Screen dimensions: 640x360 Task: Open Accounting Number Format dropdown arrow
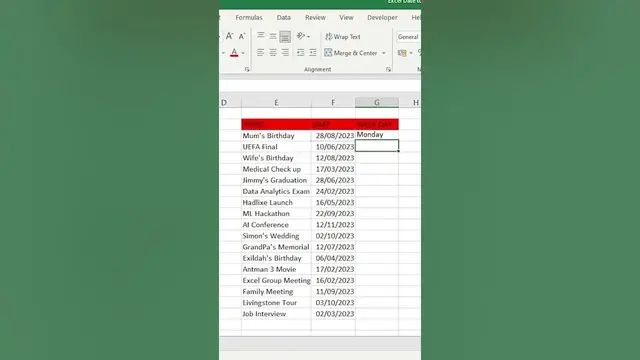pos(411,53)
